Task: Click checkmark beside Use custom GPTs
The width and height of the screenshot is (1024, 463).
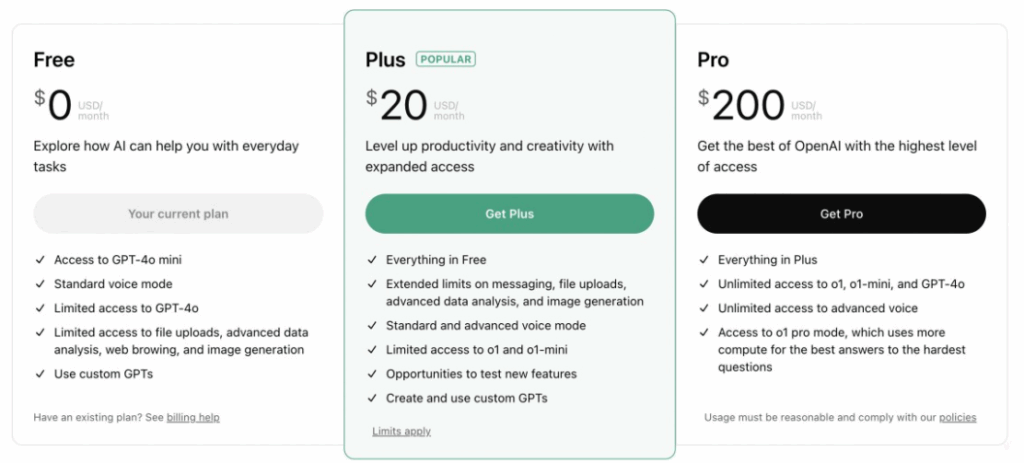Action: (39, 374)
